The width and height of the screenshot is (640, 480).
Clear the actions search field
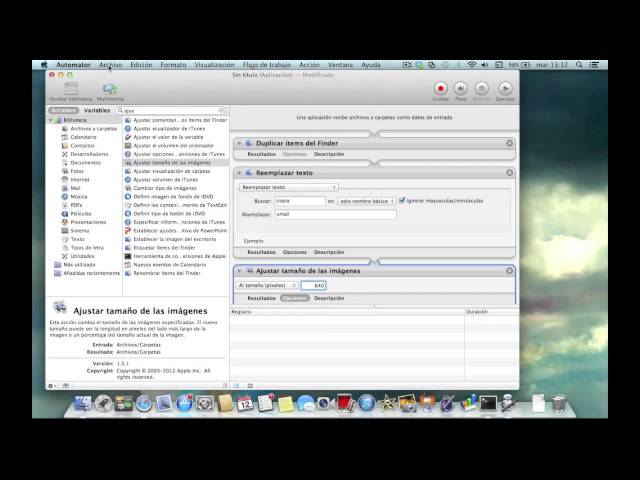coord(221,111)
